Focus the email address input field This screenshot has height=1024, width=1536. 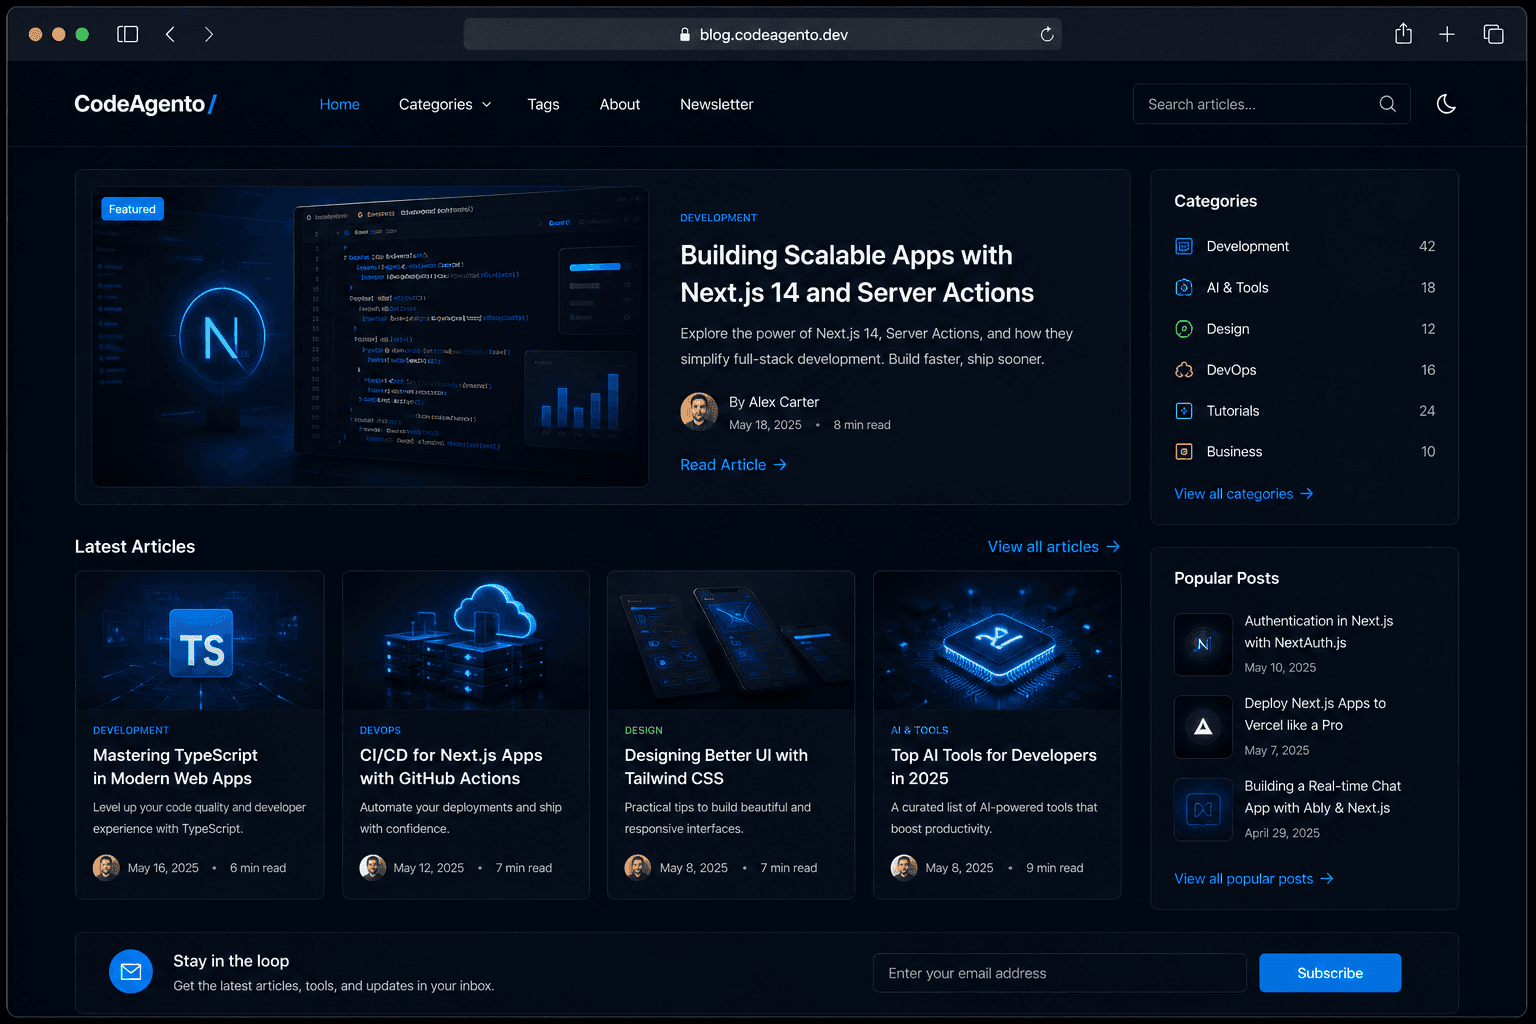coord(1059,973)
